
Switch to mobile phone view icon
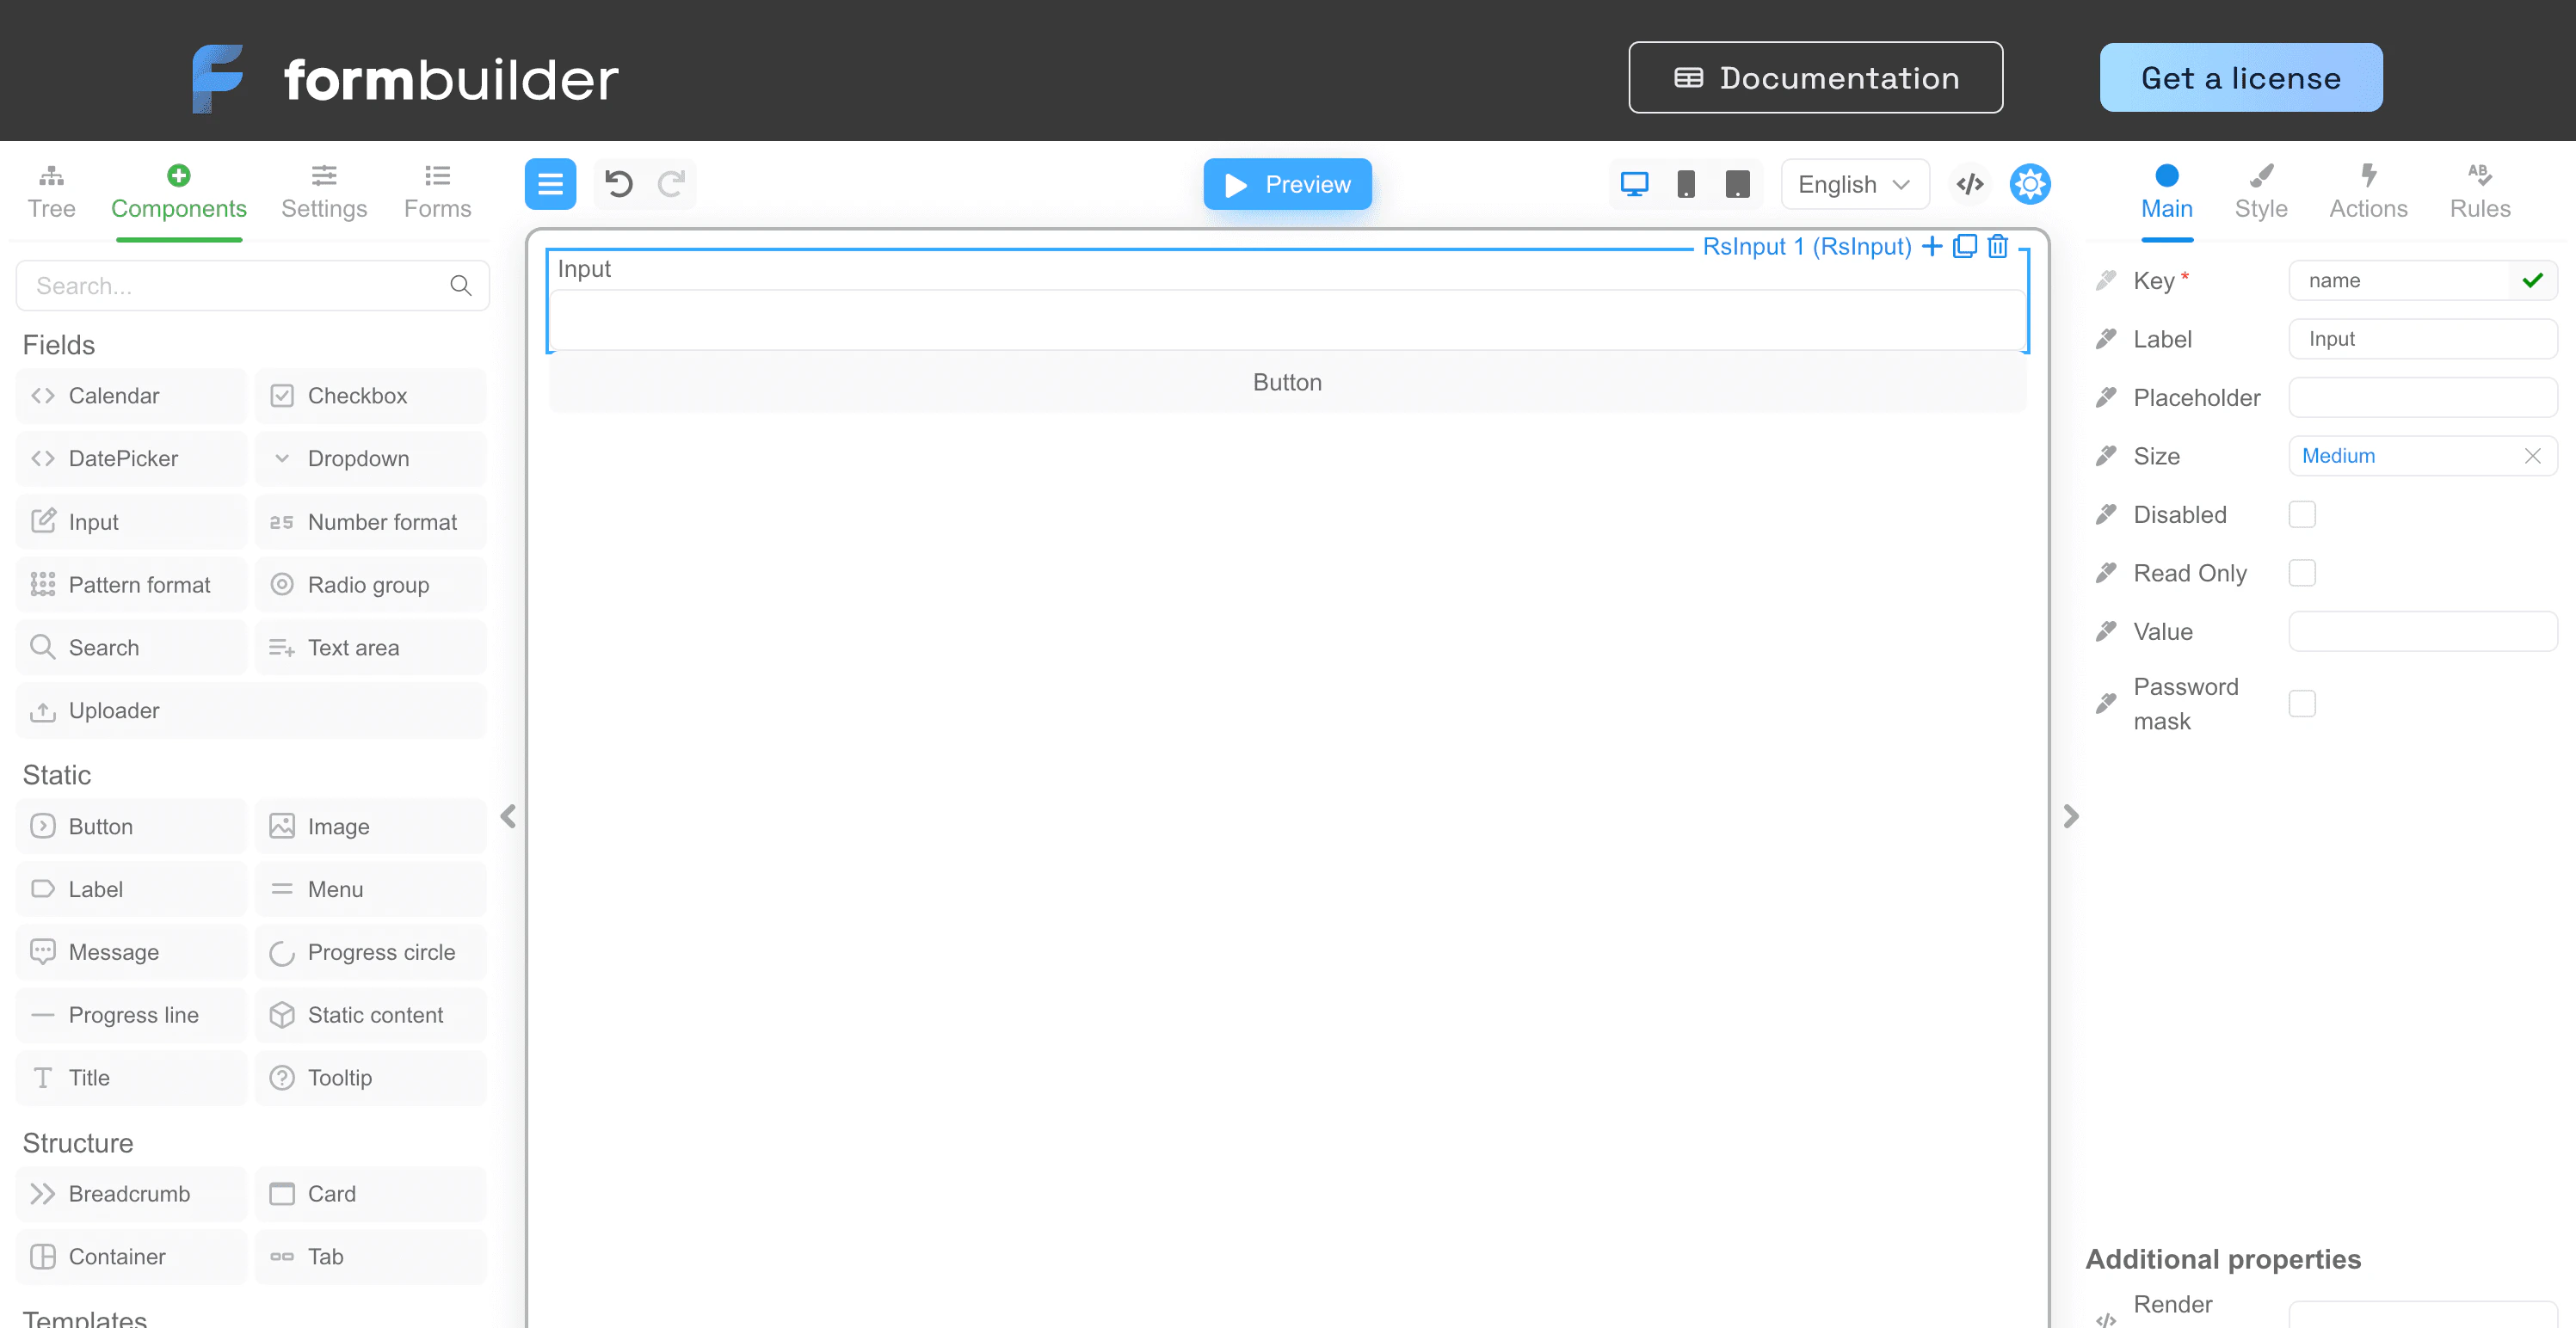point(1686,184)
